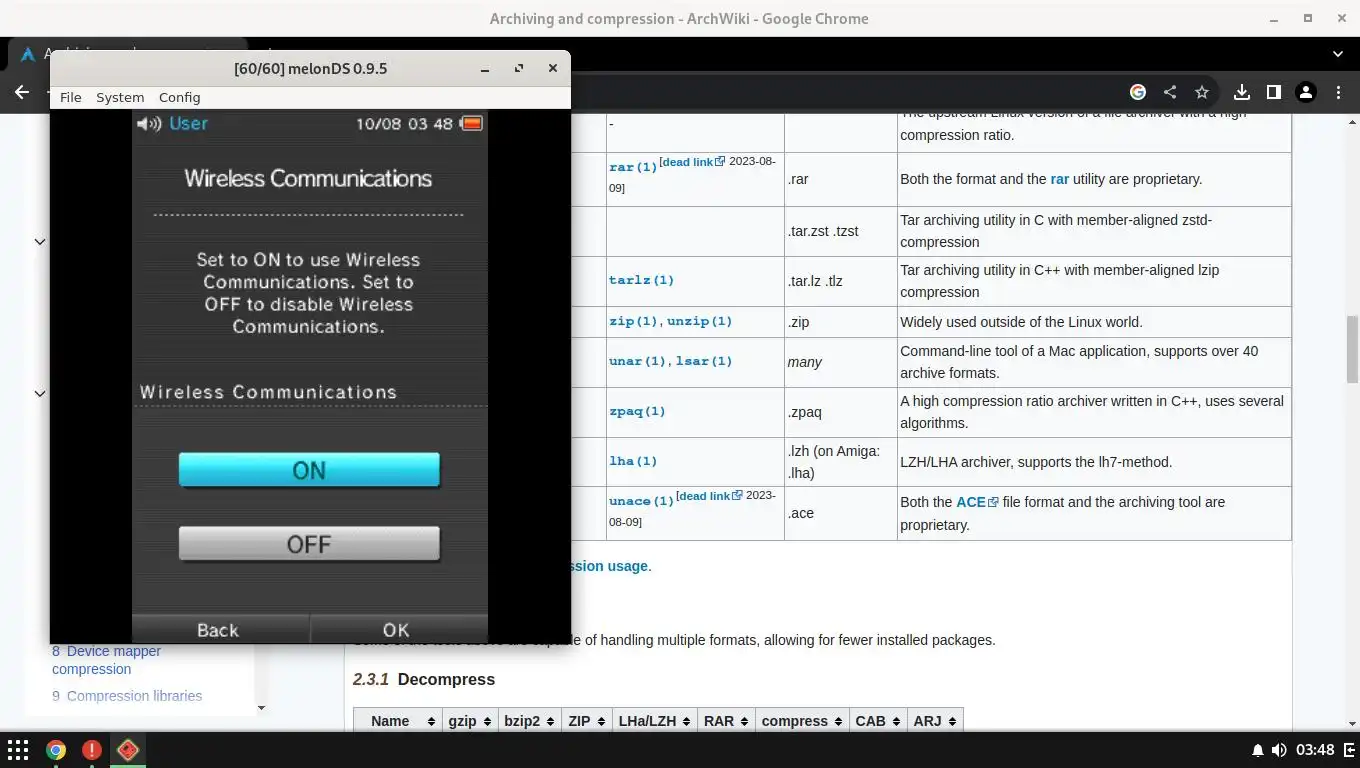Go back with Chrome's back arrow
The height and width of the screenshot is (768, 1360).
(22, 92)
